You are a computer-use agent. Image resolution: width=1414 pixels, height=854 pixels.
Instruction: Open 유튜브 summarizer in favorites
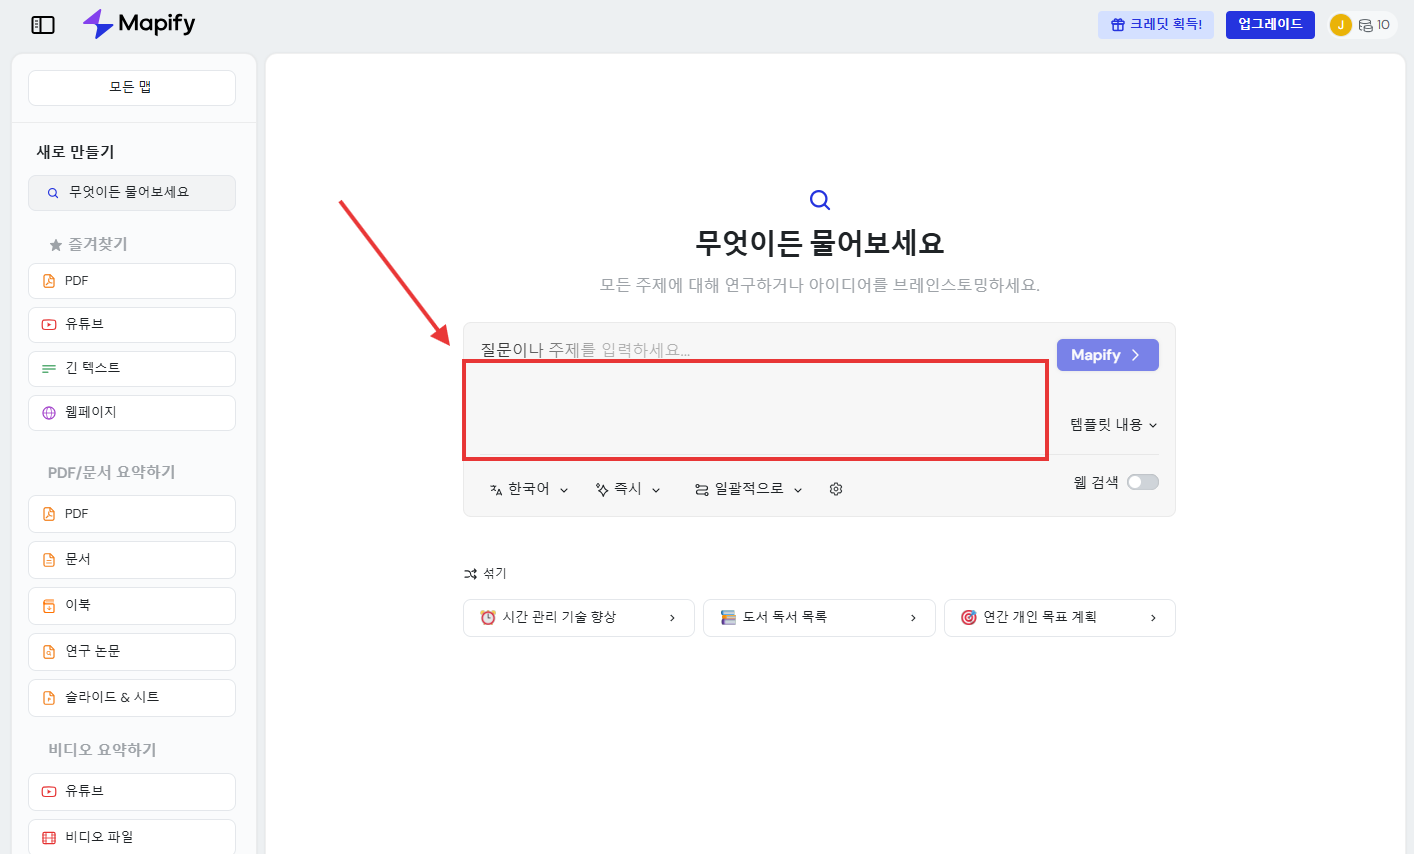131,324
